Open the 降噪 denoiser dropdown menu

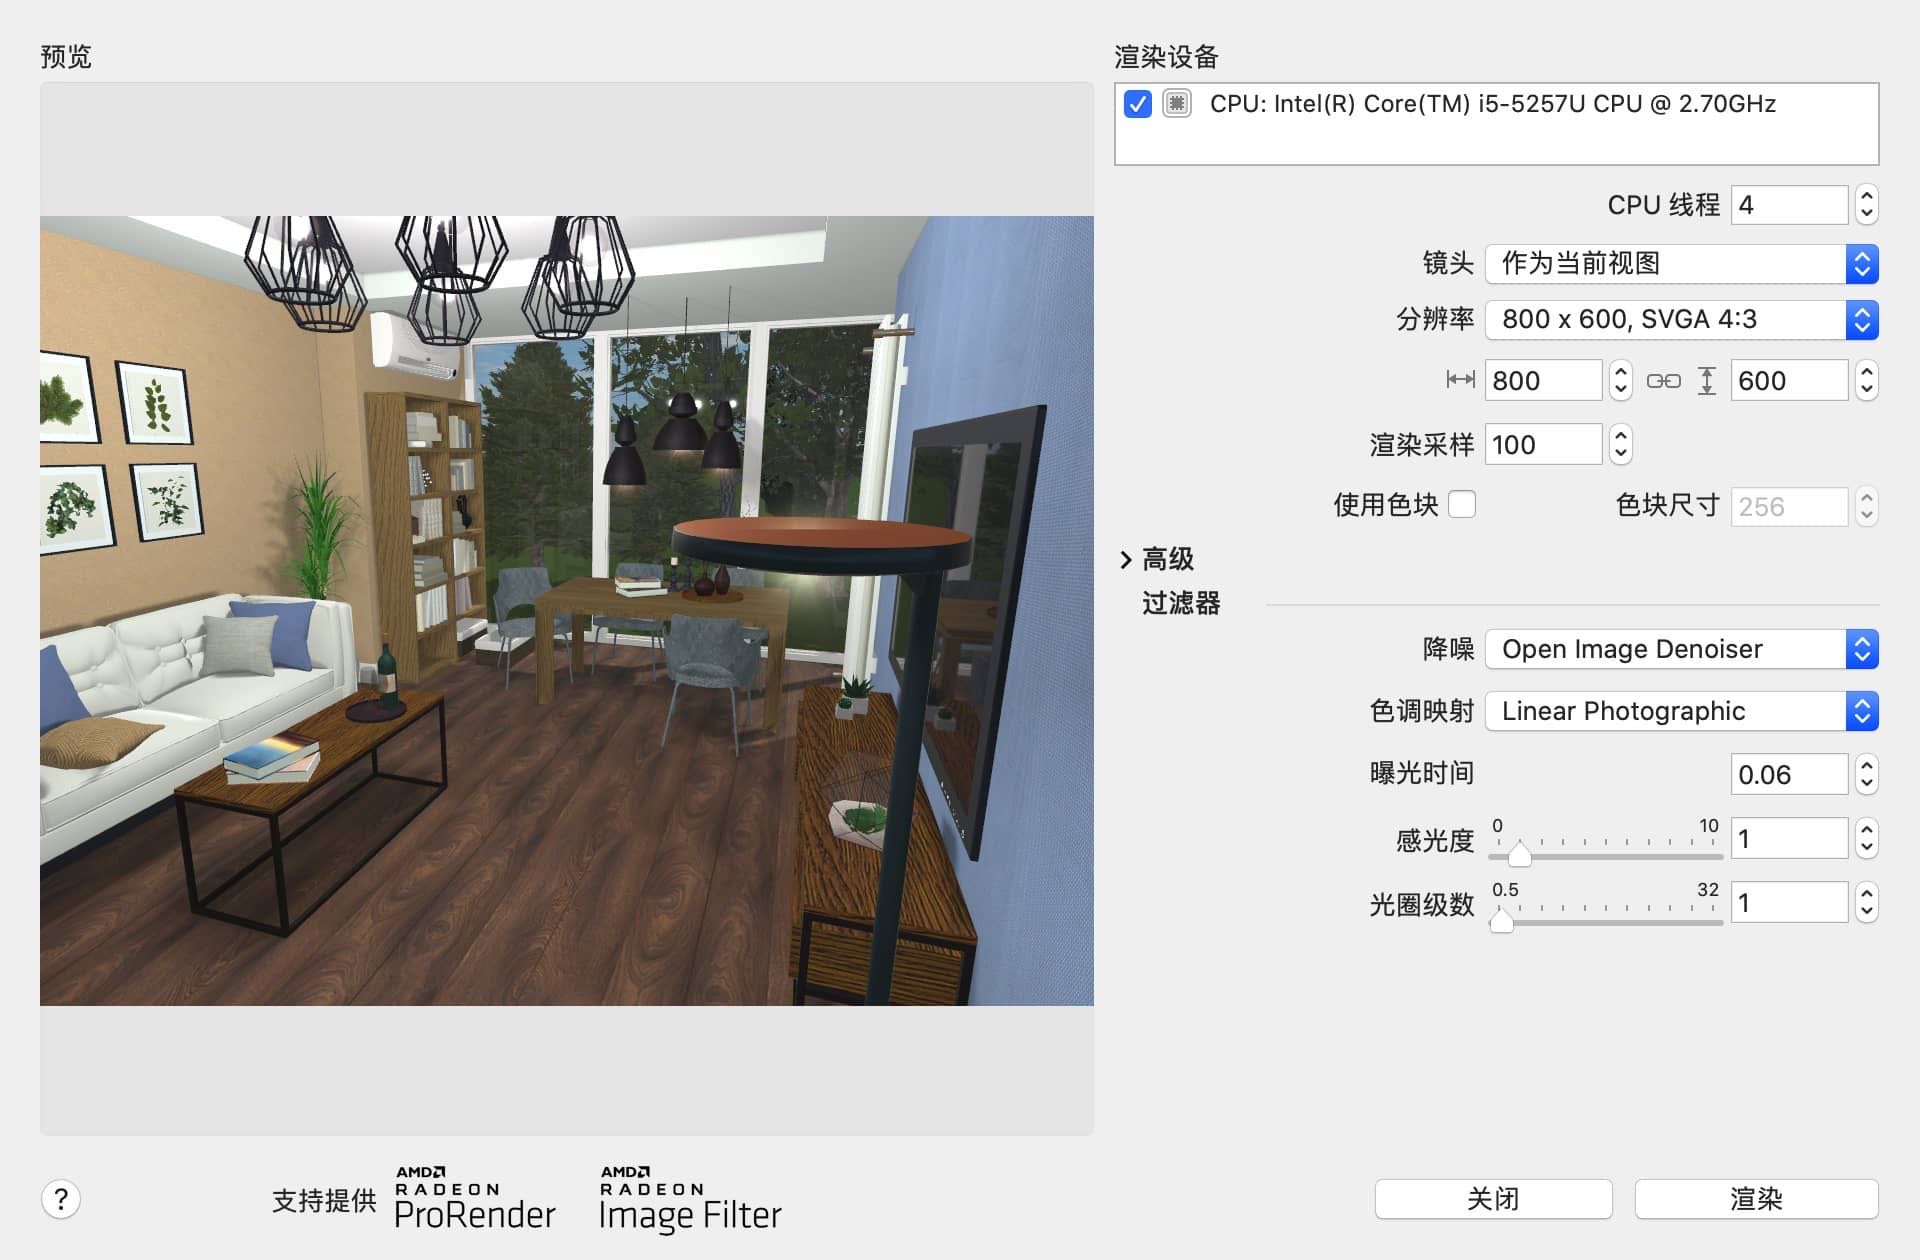pyautogui.click(x=1681, y=647)
